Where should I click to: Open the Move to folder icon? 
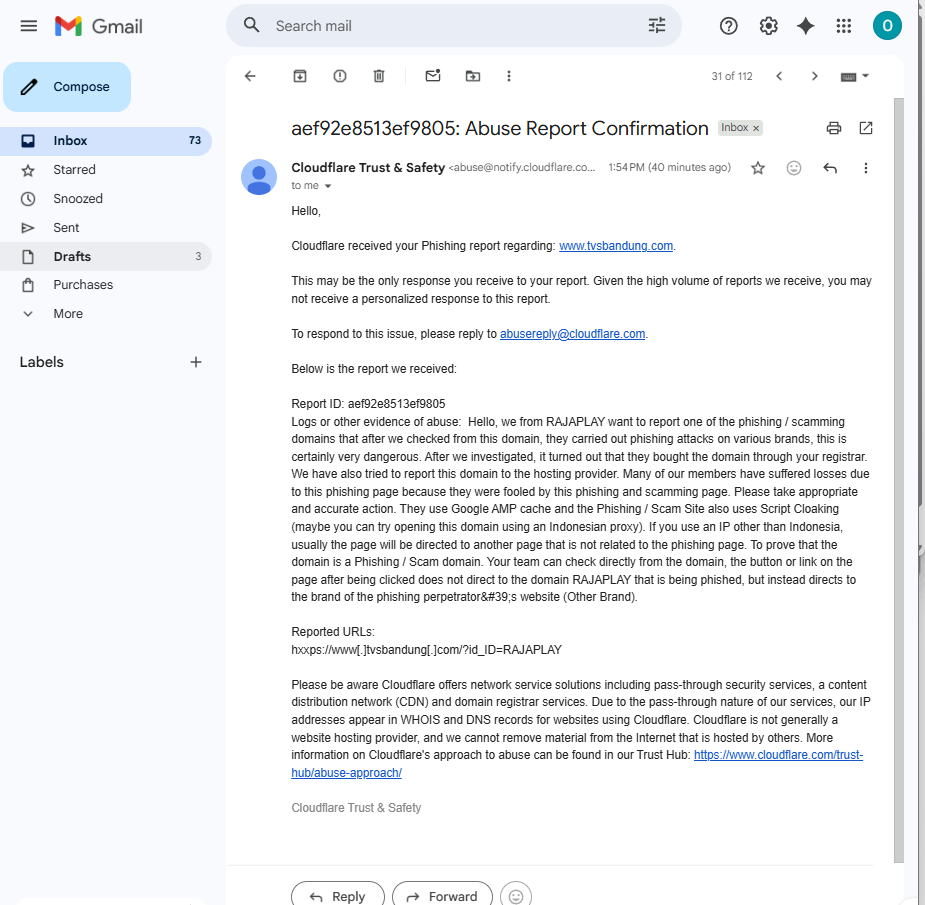[x=473, y=76]
